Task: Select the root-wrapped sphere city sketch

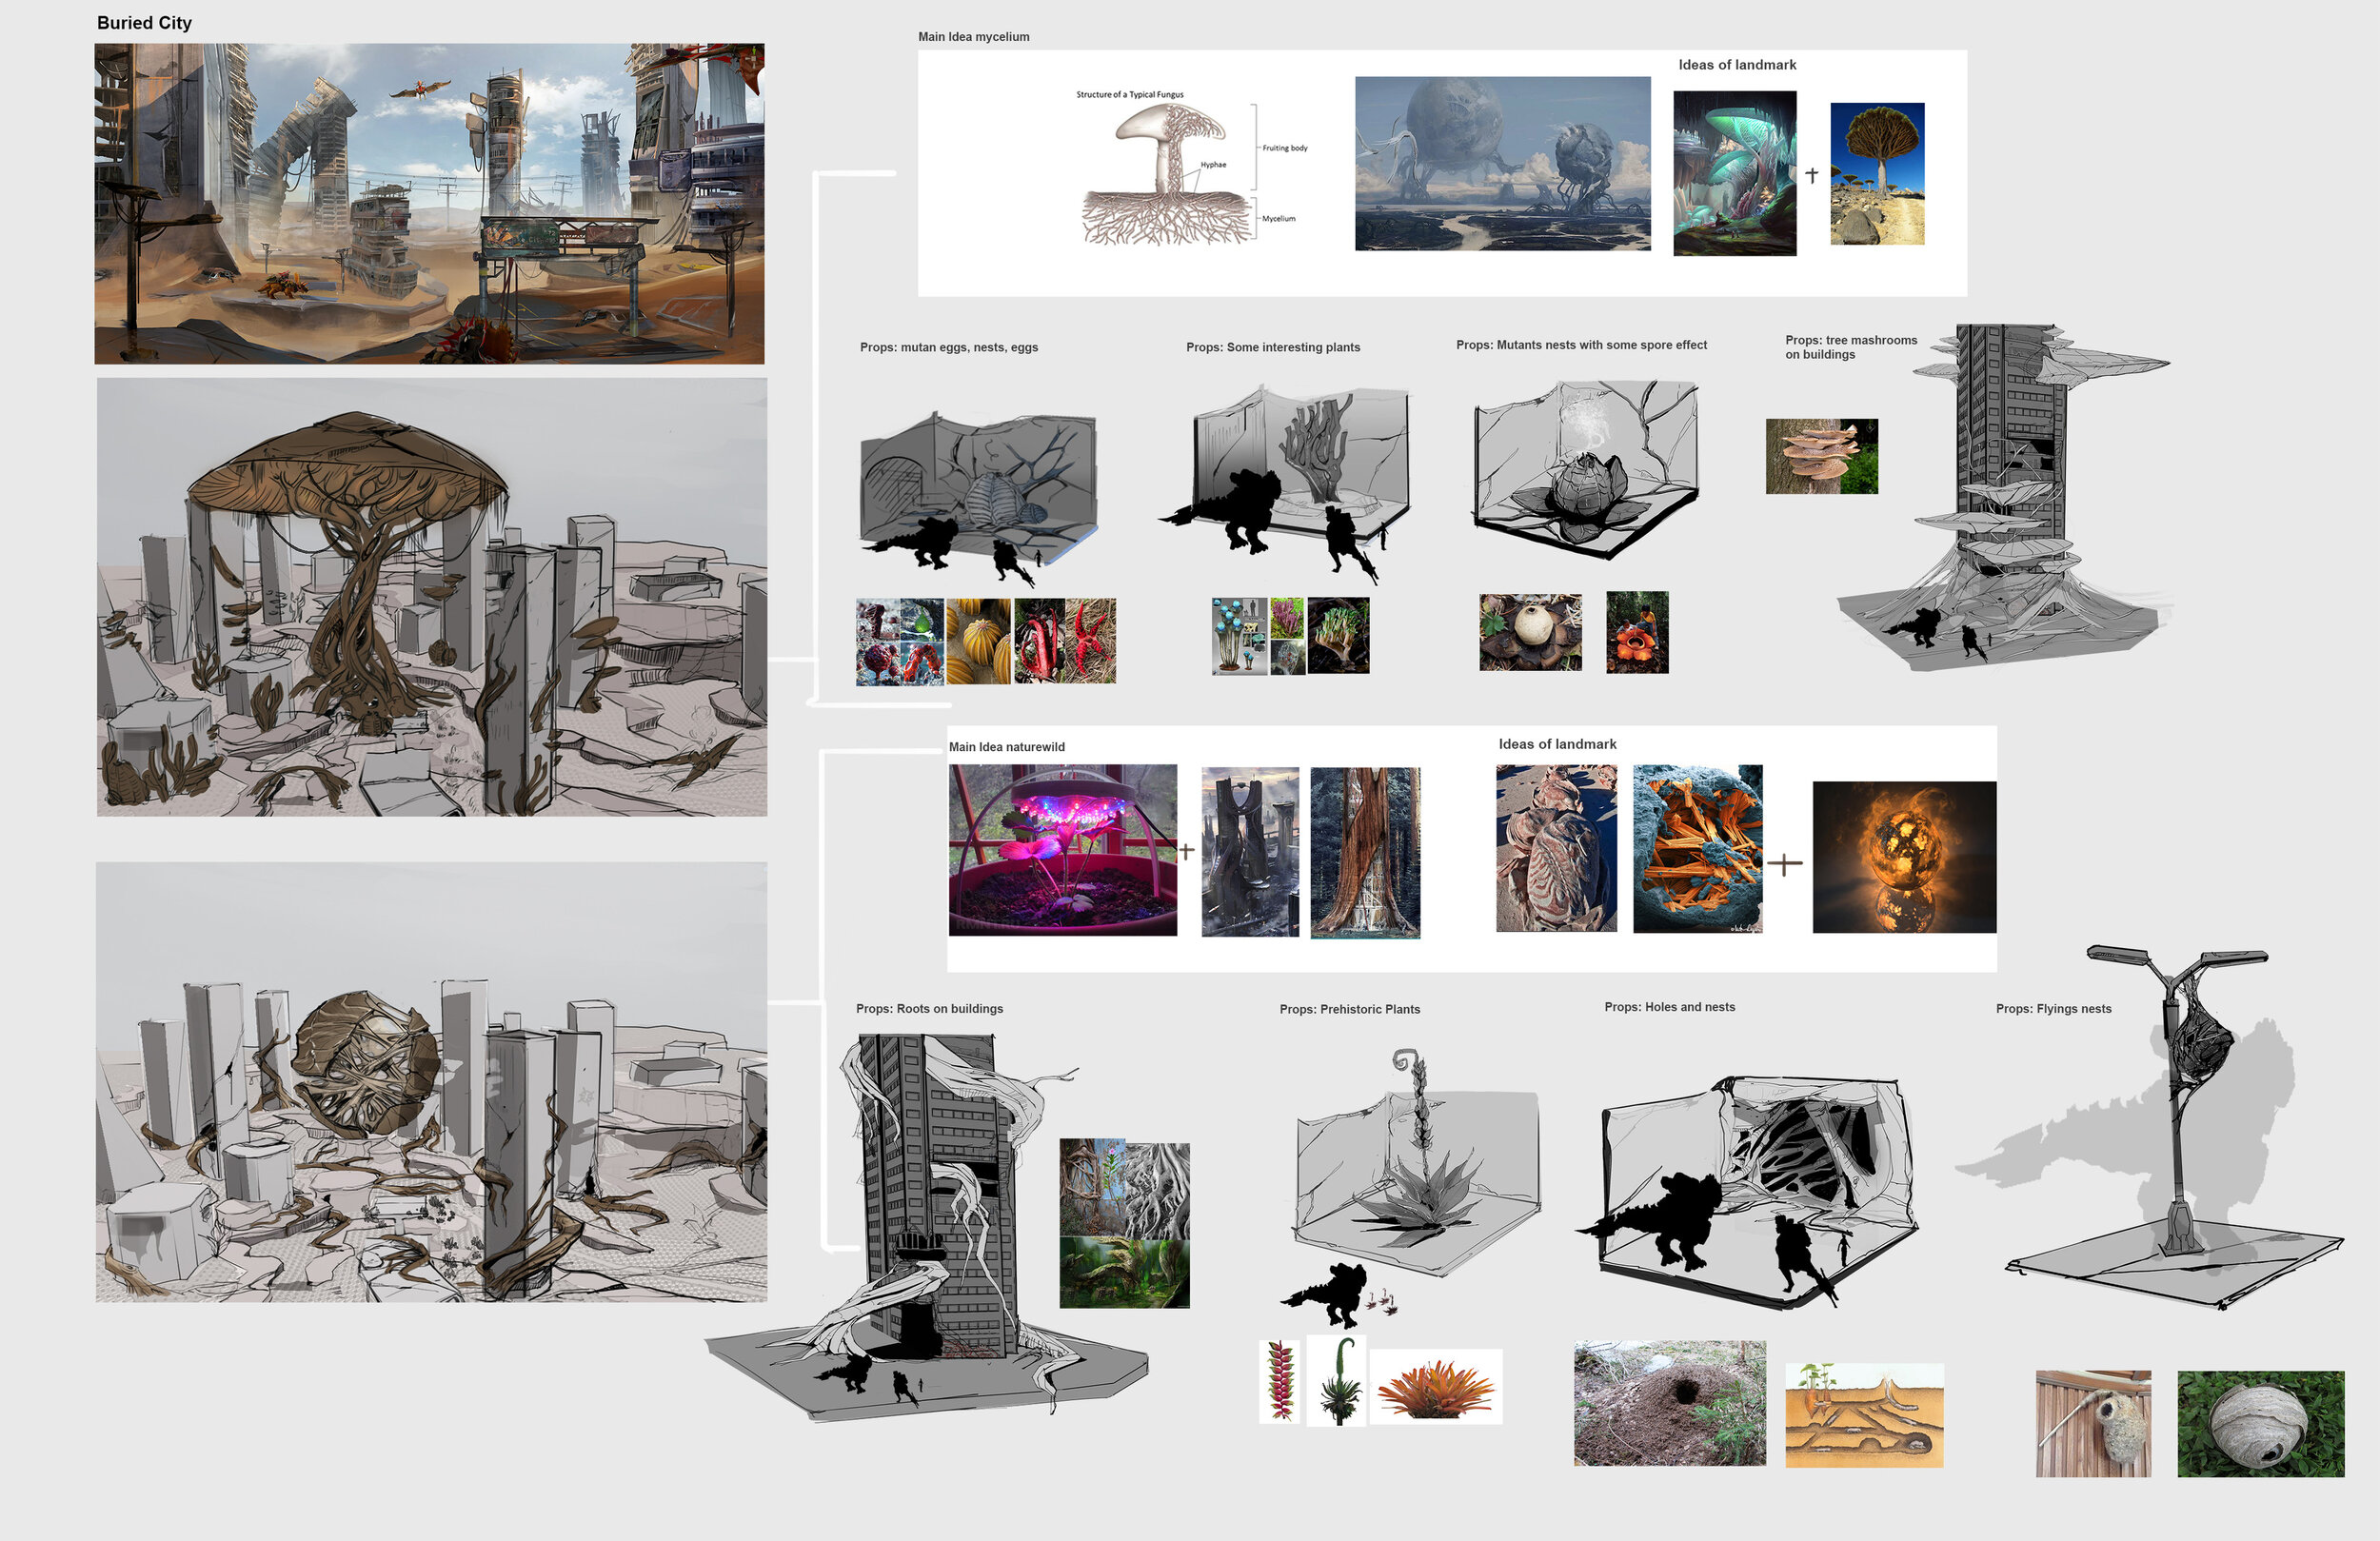Action: pyautogui.click(x=431, y=1081)
